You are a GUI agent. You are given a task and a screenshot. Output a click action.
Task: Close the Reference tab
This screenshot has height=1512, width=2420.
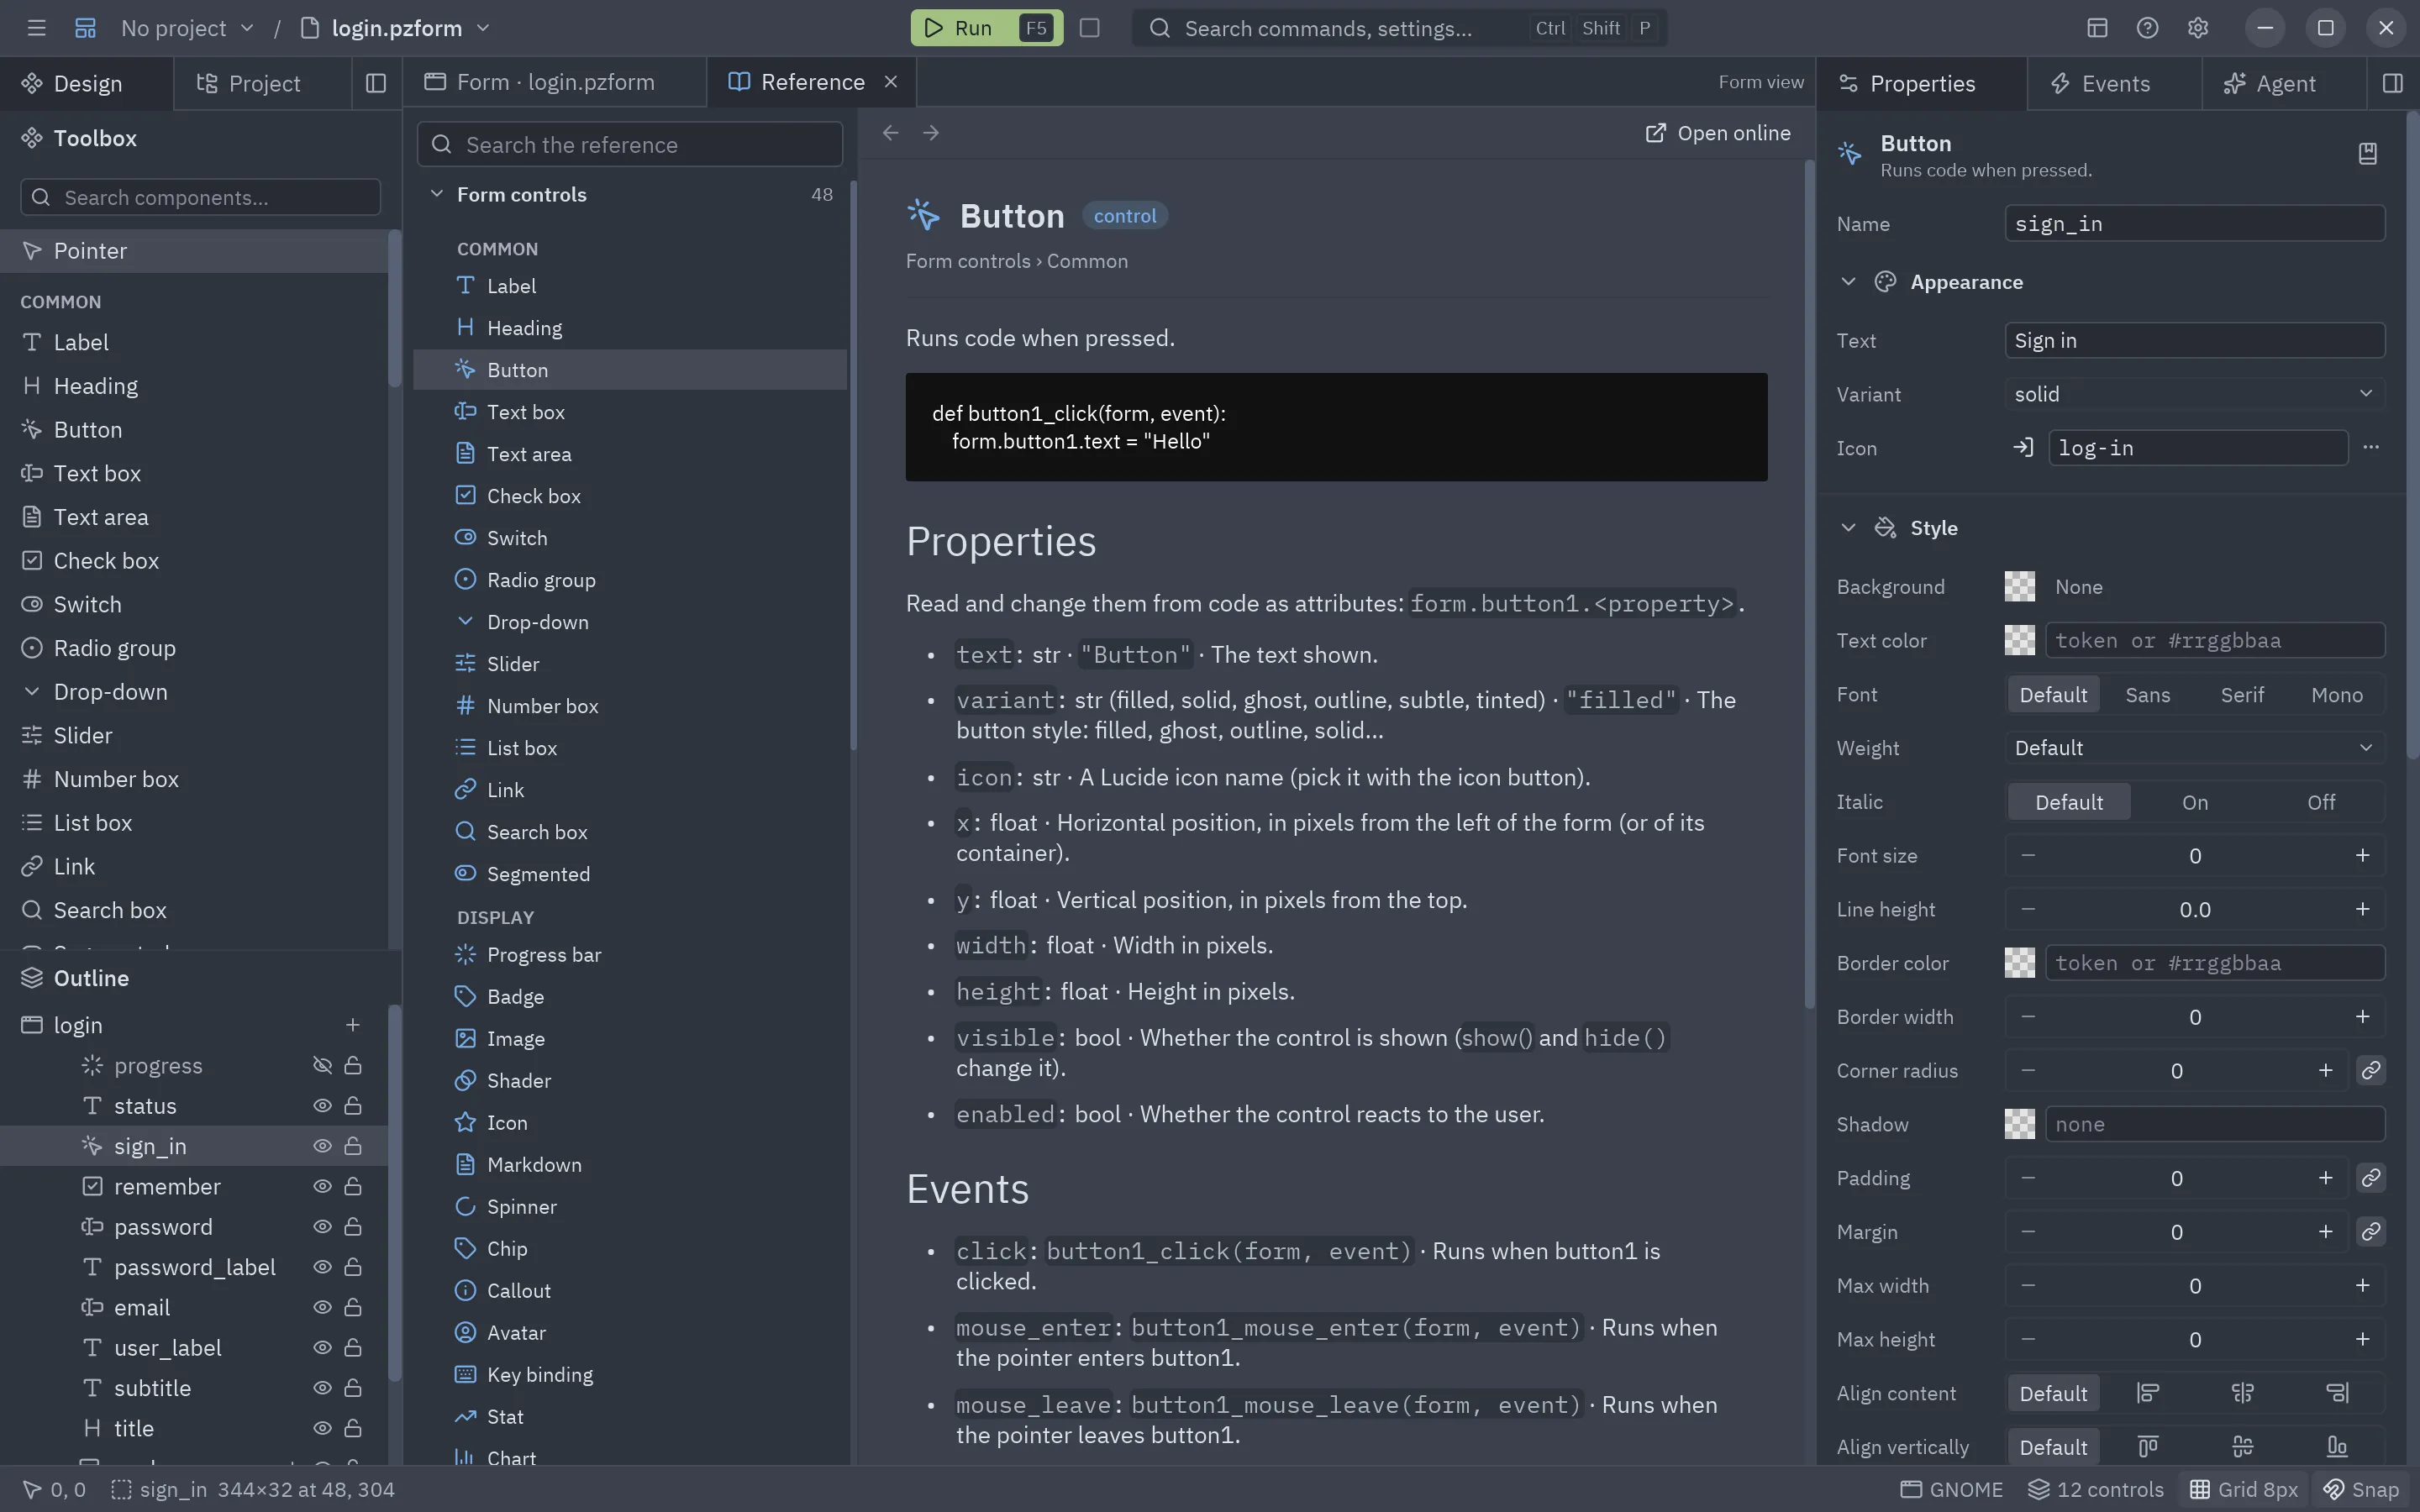(891, 82)
